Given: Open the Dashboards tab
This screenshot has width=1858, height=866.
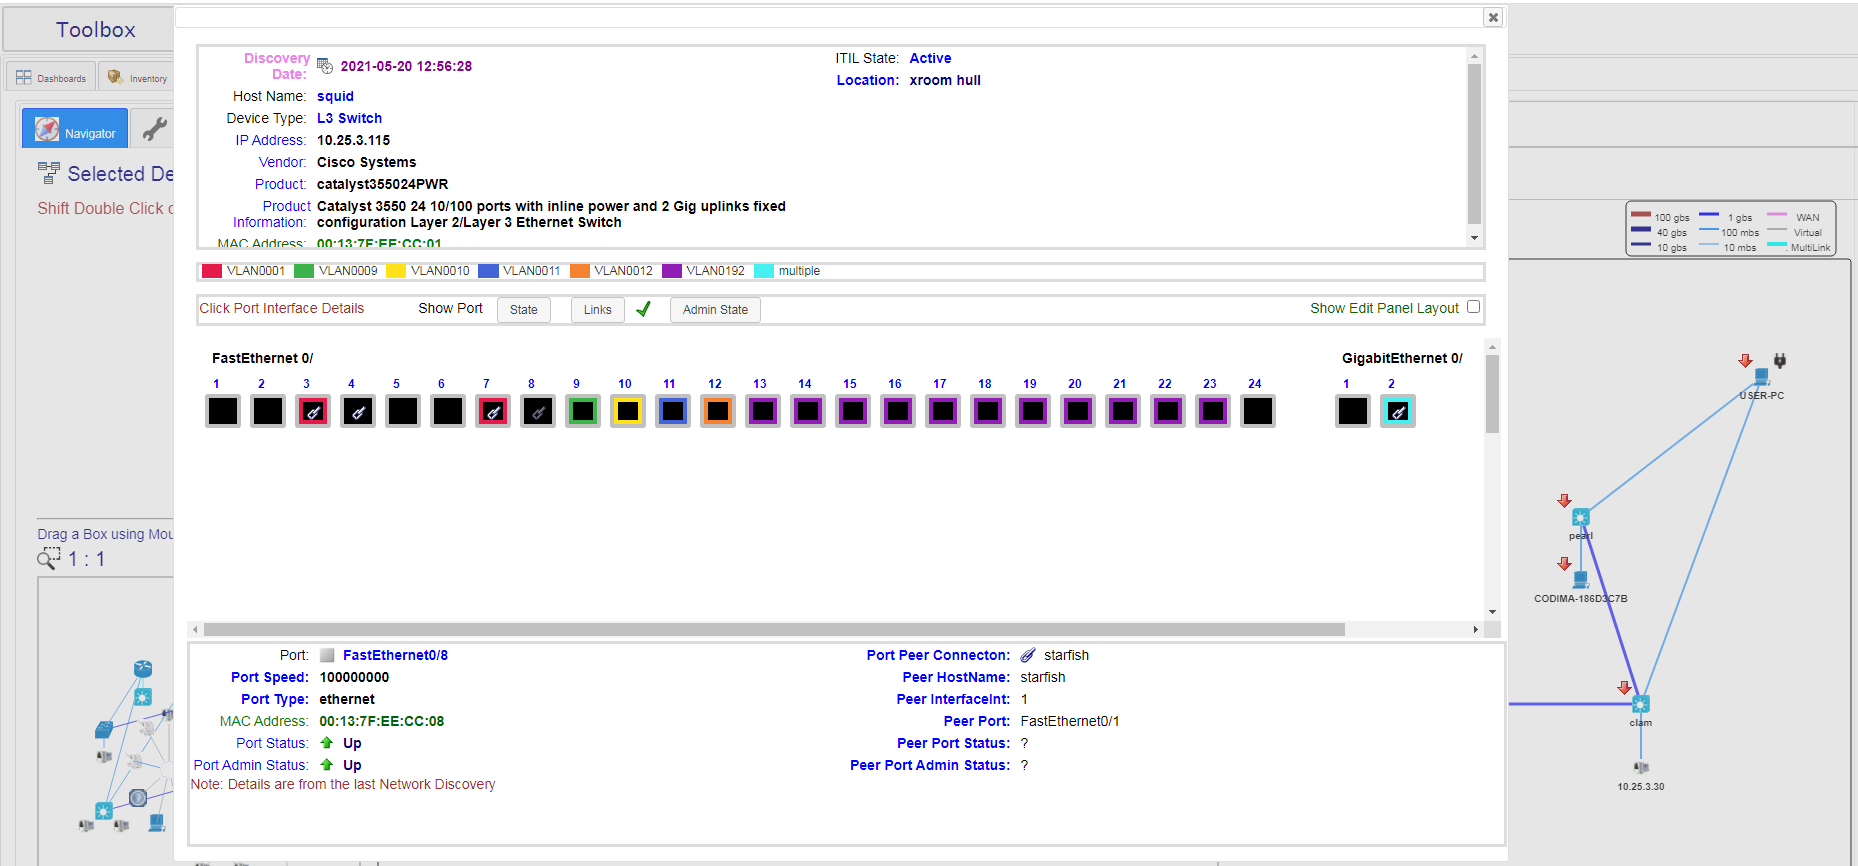Looking at the screenshot, I should tap(51, 77).
